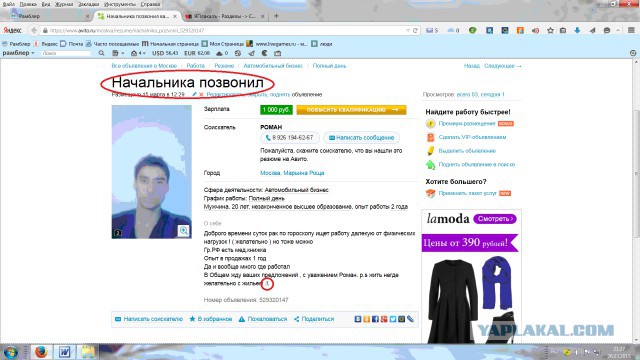This screenshot has width=640, height=360.
Task: Click USD 56,43 exchange rate
Action: (165, 53)
